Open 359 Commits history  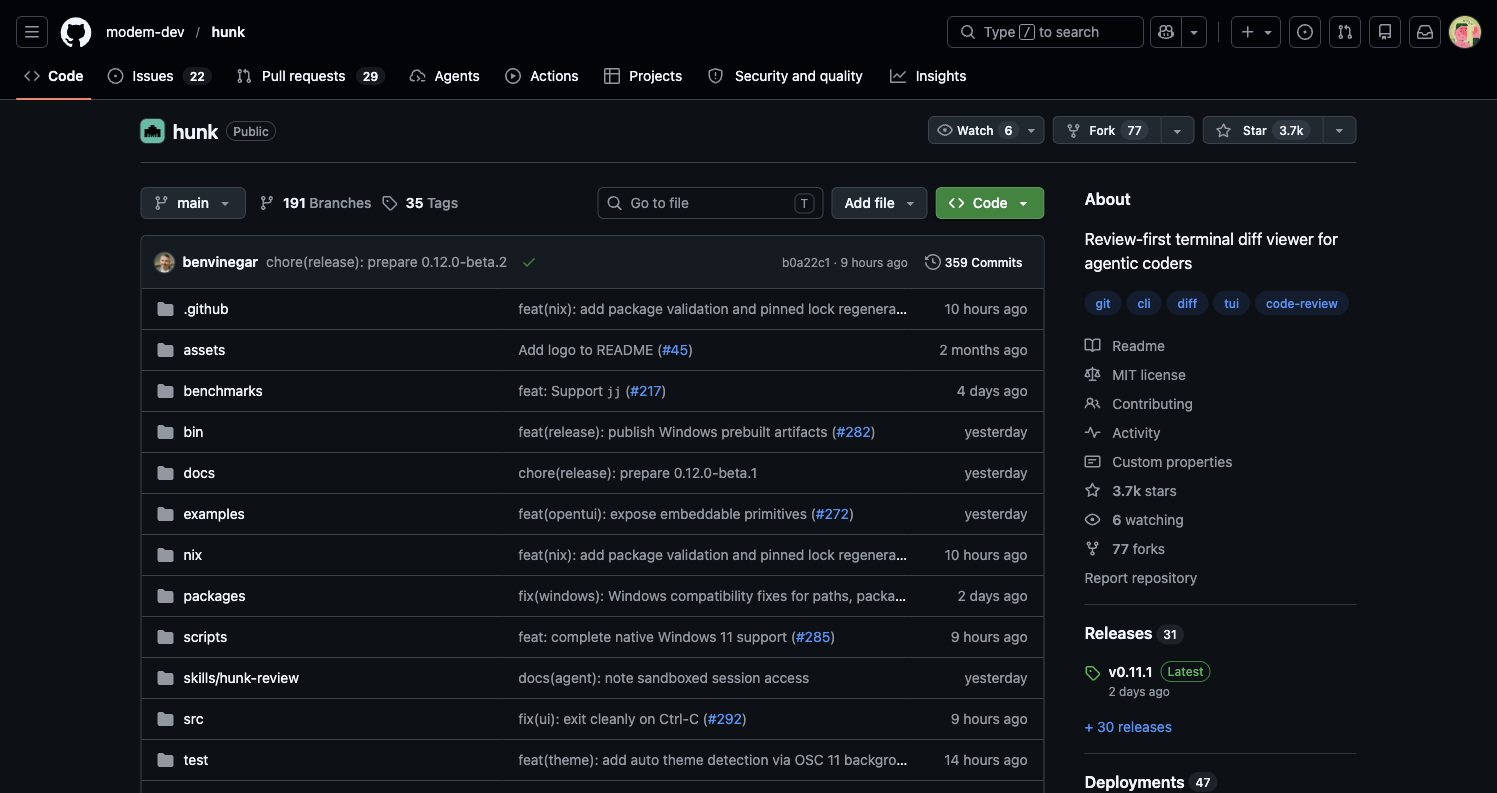coord(974,262)
